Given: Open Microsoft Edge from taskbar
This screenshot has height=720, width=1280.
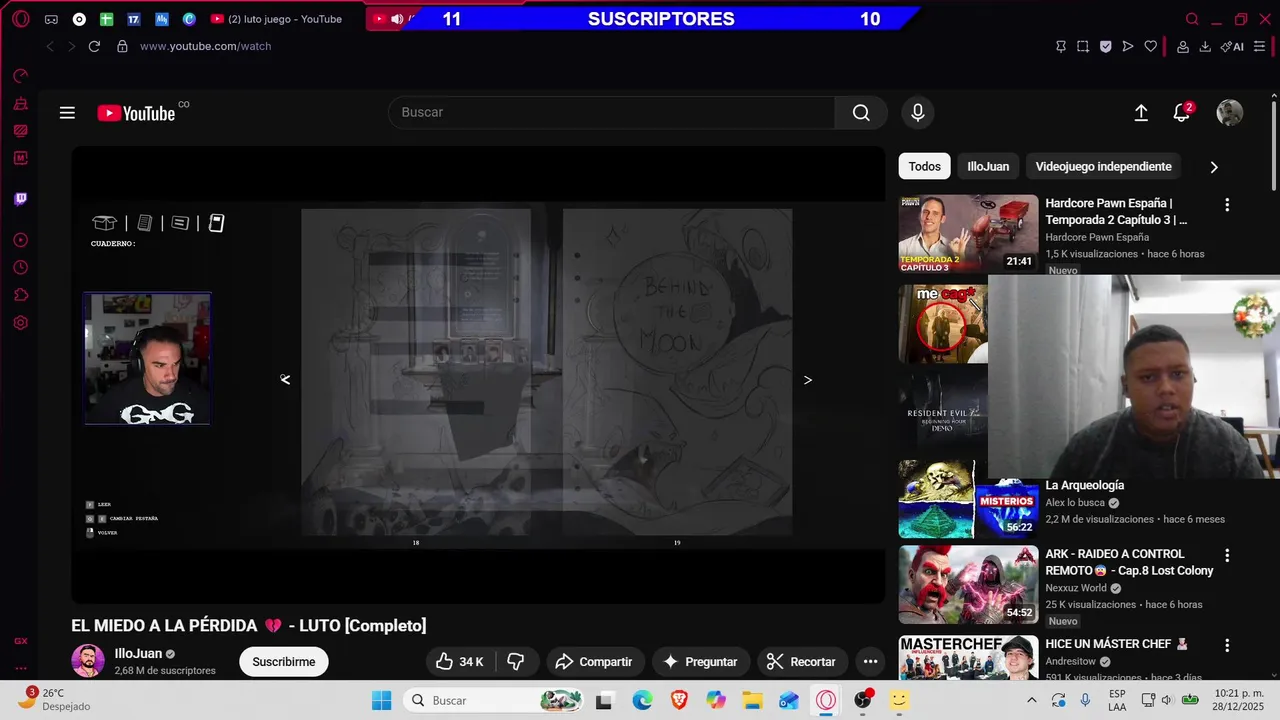Looking at the screenshot, I should (x=642, y=700).
